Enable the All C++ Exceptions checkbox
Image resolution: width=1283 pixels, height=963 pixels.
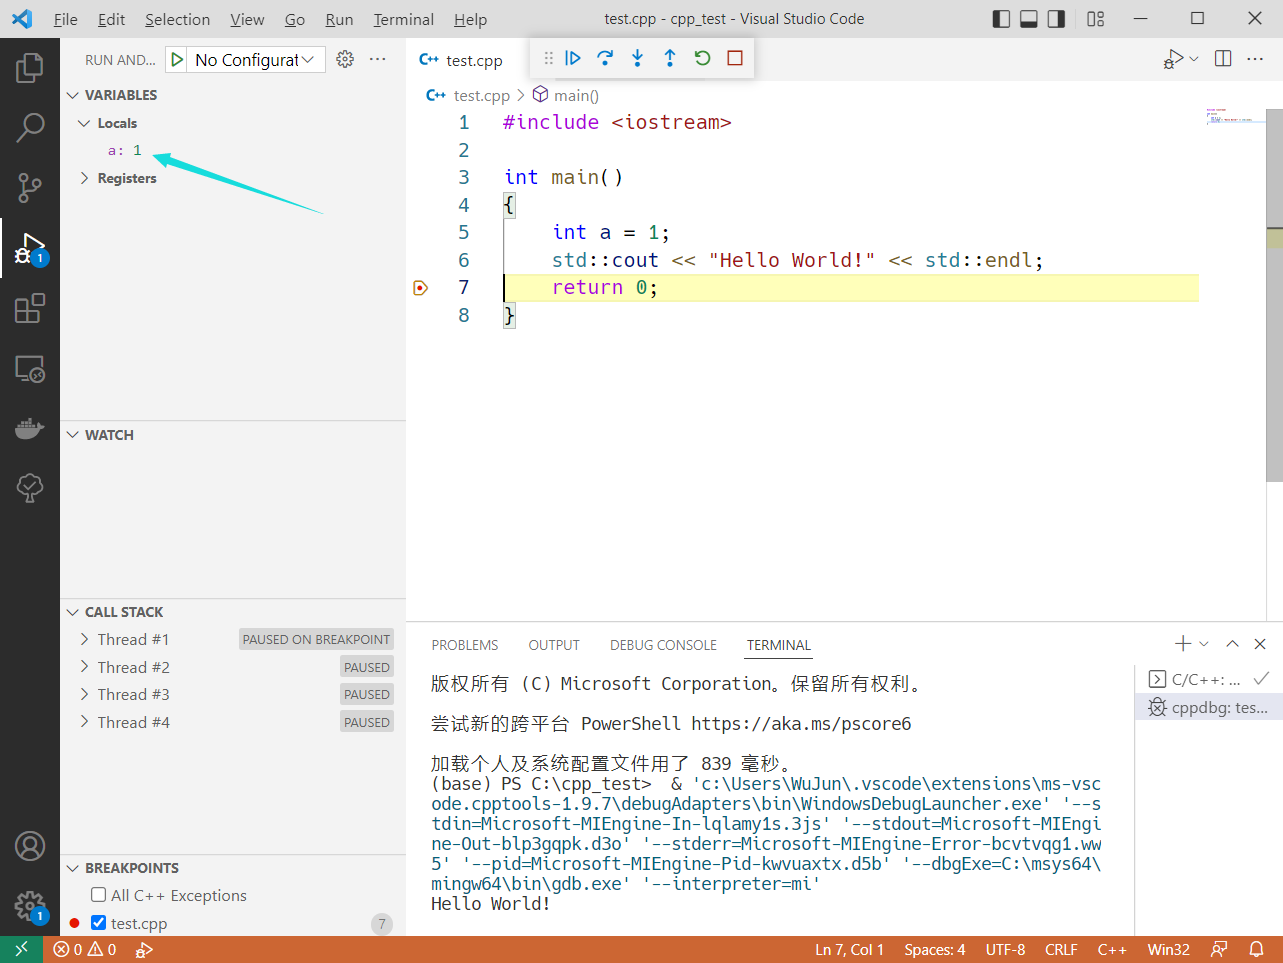97,895
